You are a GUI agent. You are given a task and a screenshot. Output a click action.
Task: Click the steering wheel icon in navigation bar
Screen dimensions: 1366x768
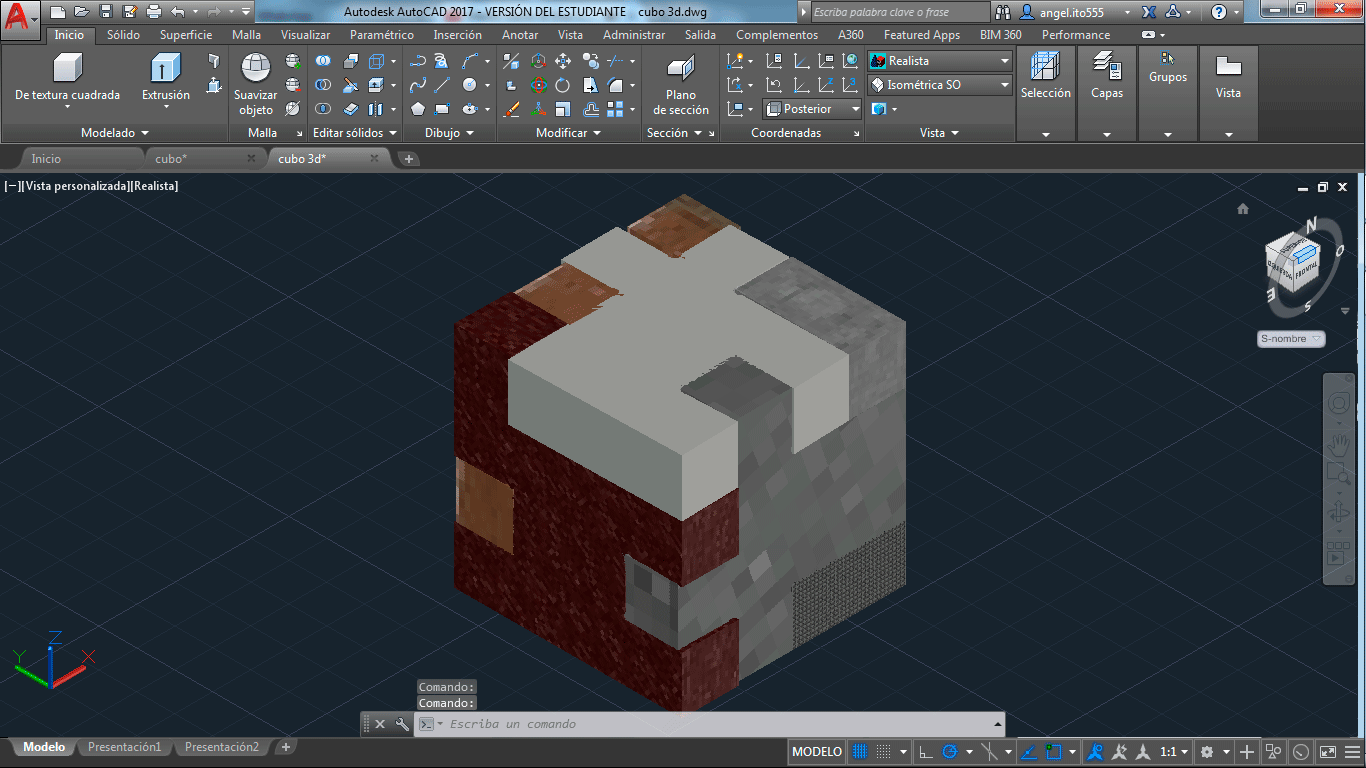(x=1338, y=403)
